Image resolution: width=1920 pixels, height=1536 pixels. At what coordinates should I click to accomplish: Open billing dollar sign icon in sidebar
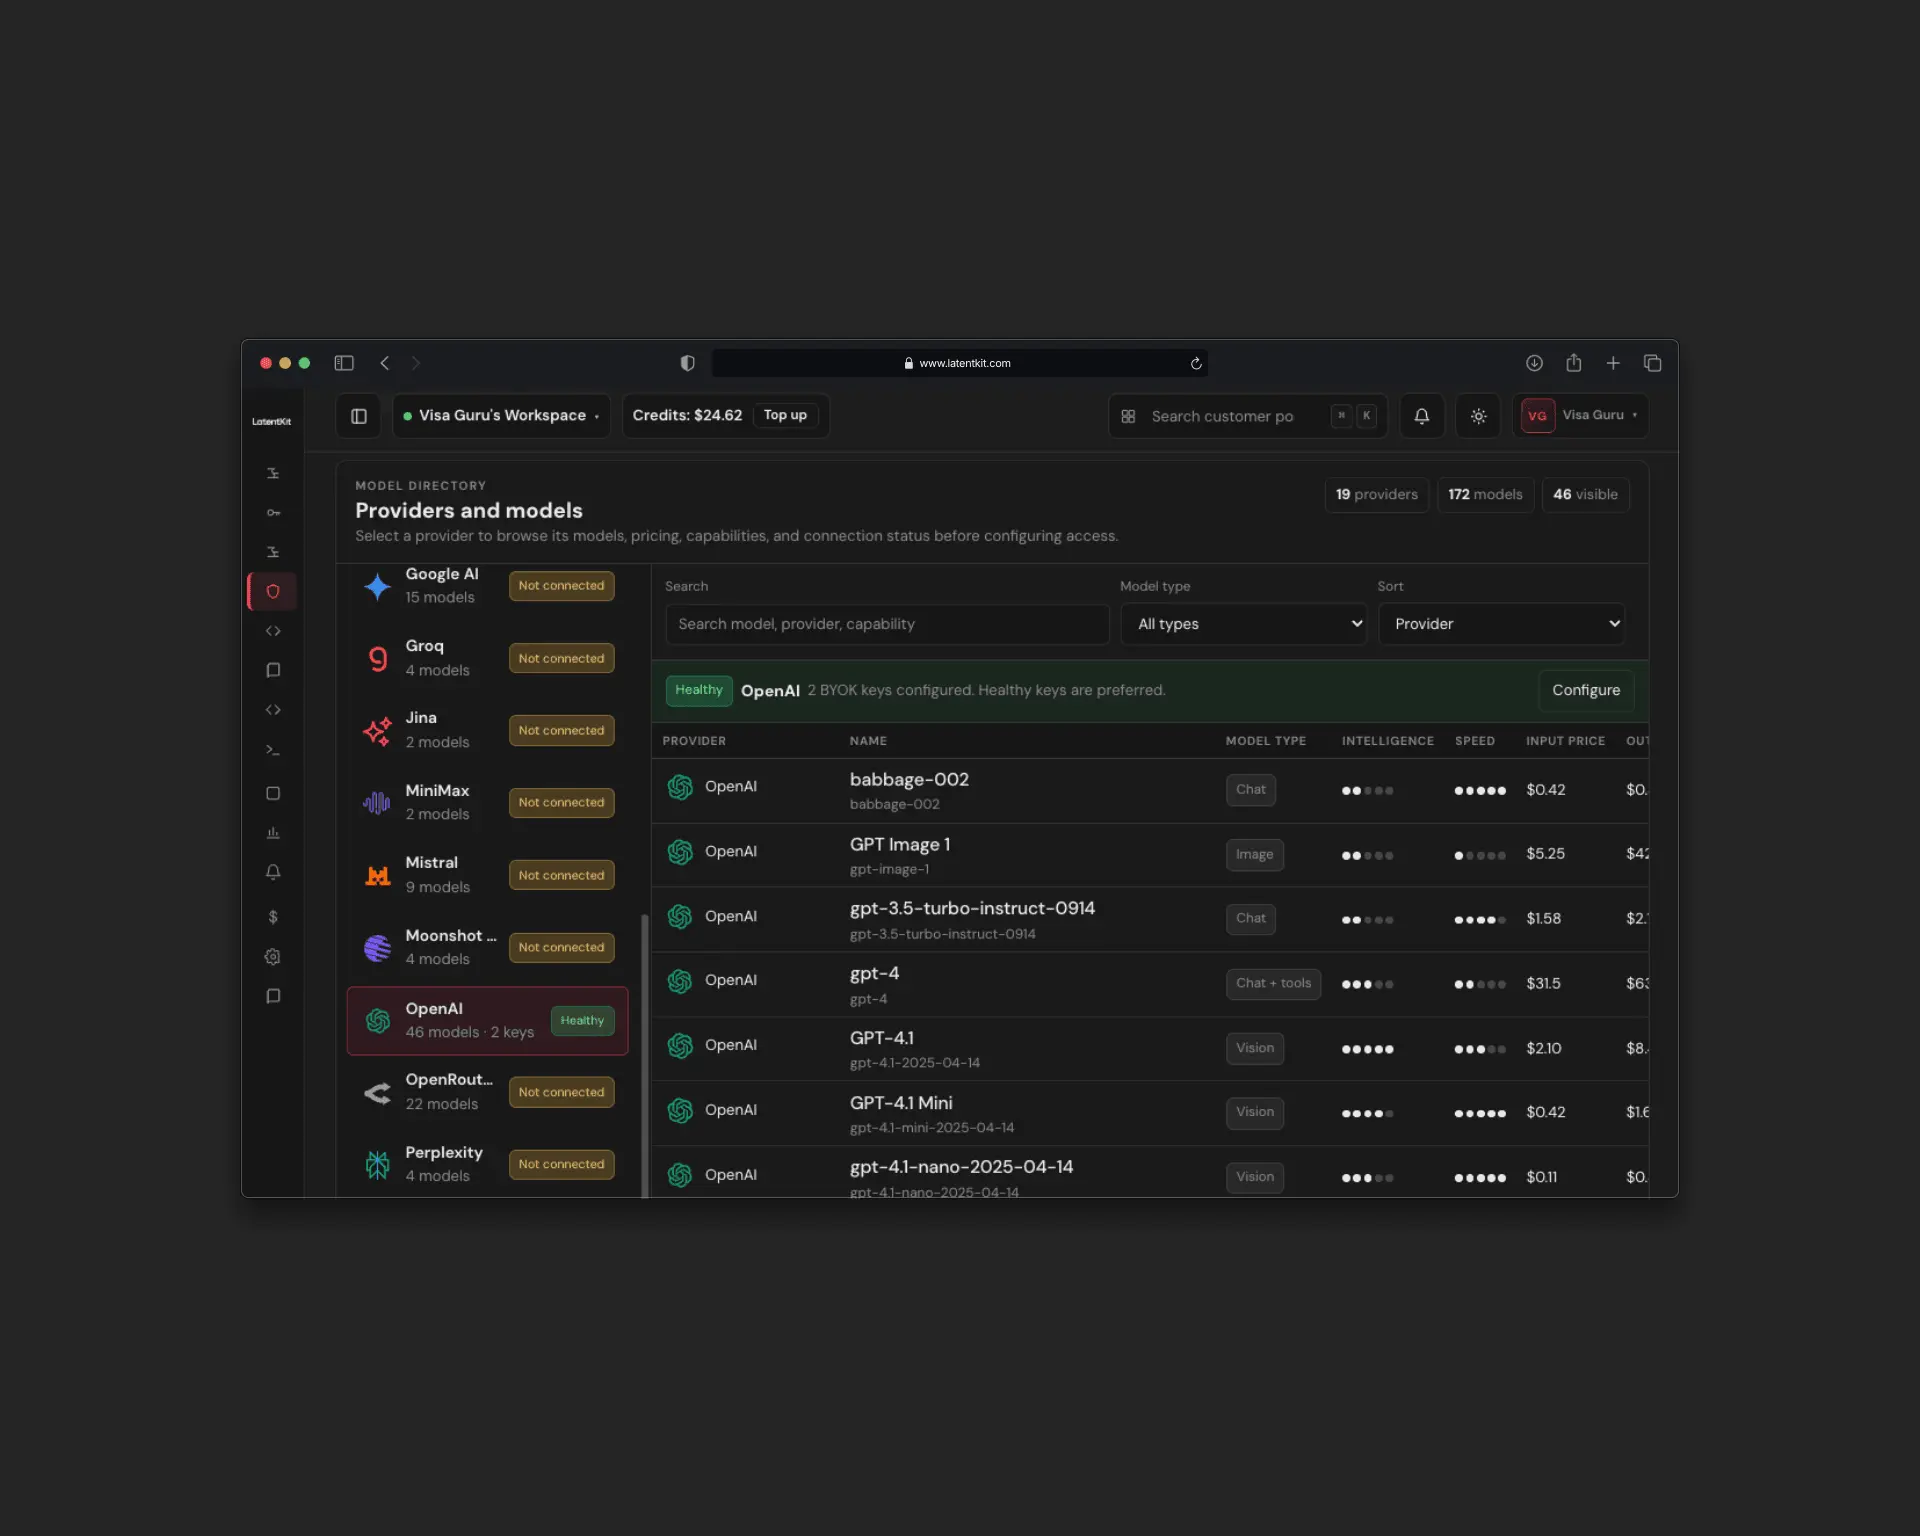(273, 917)
